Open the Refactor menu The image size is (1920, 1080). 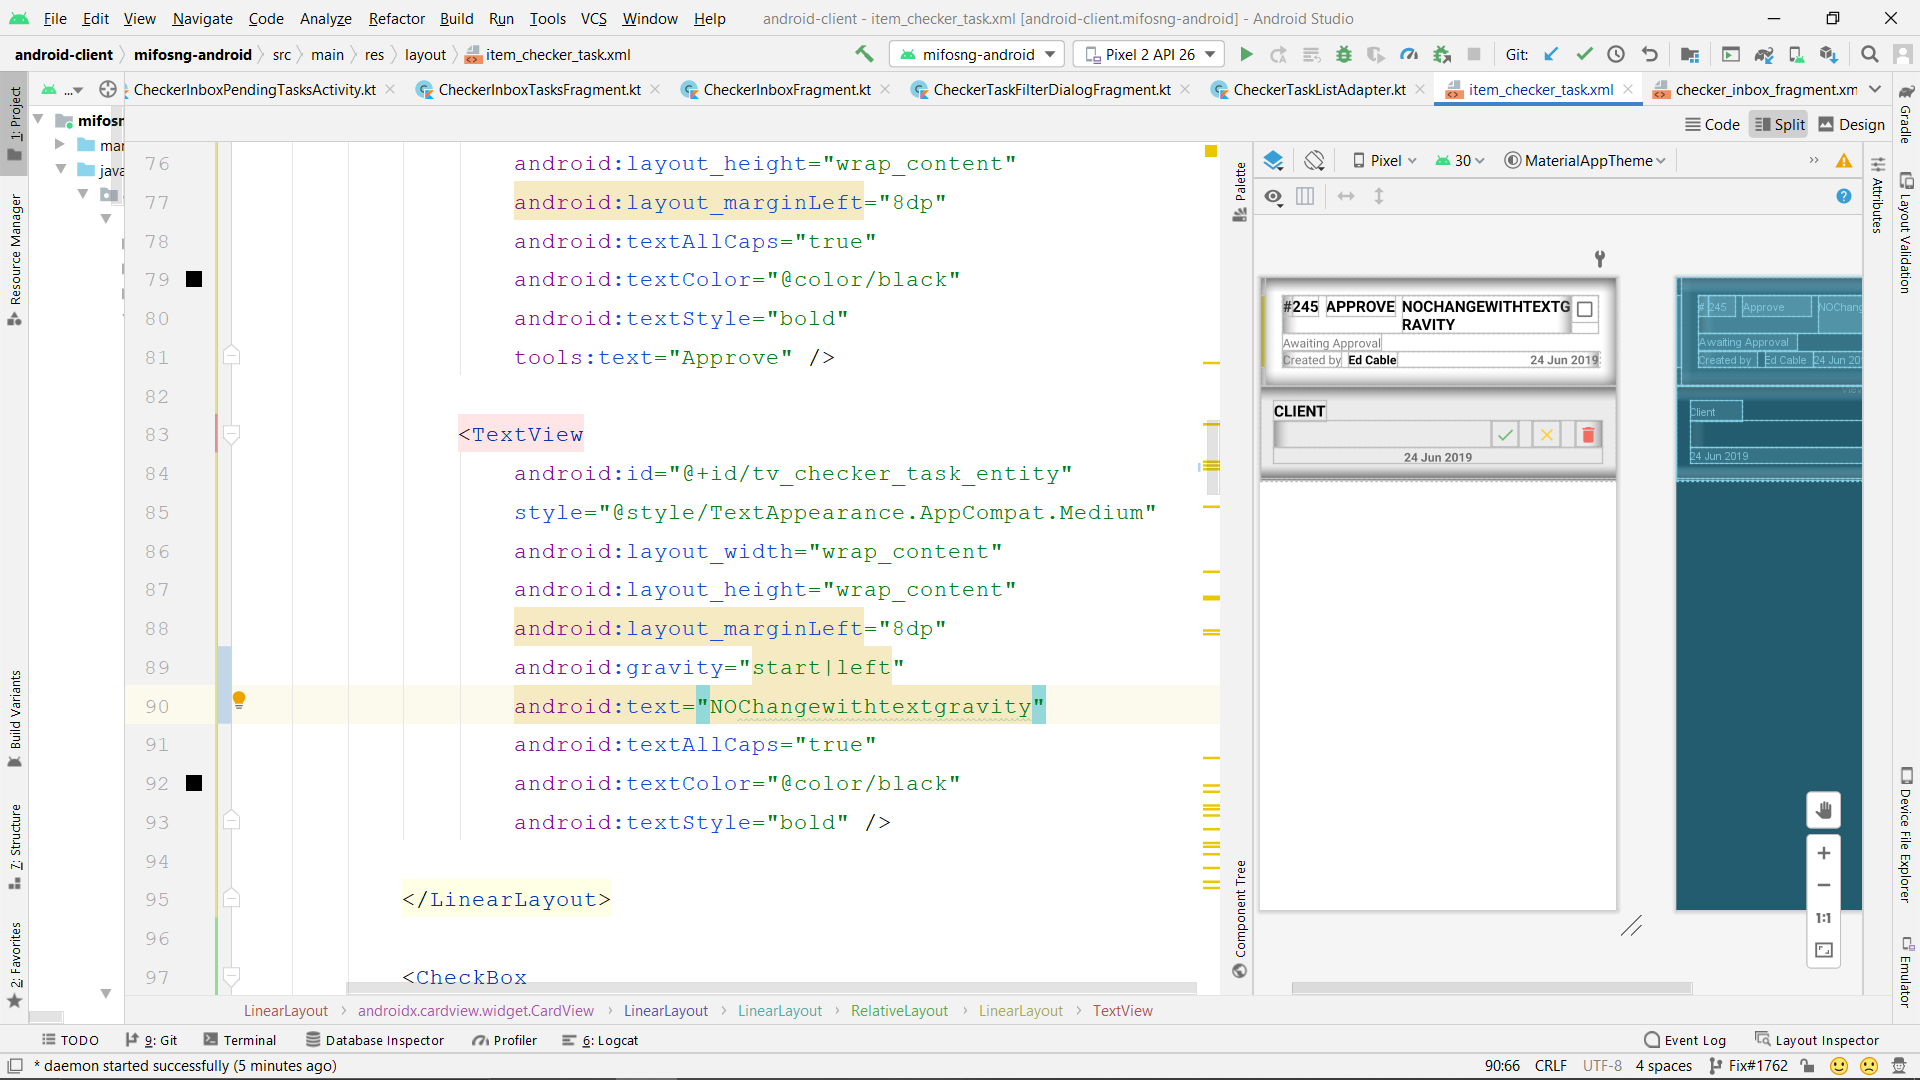396,19
